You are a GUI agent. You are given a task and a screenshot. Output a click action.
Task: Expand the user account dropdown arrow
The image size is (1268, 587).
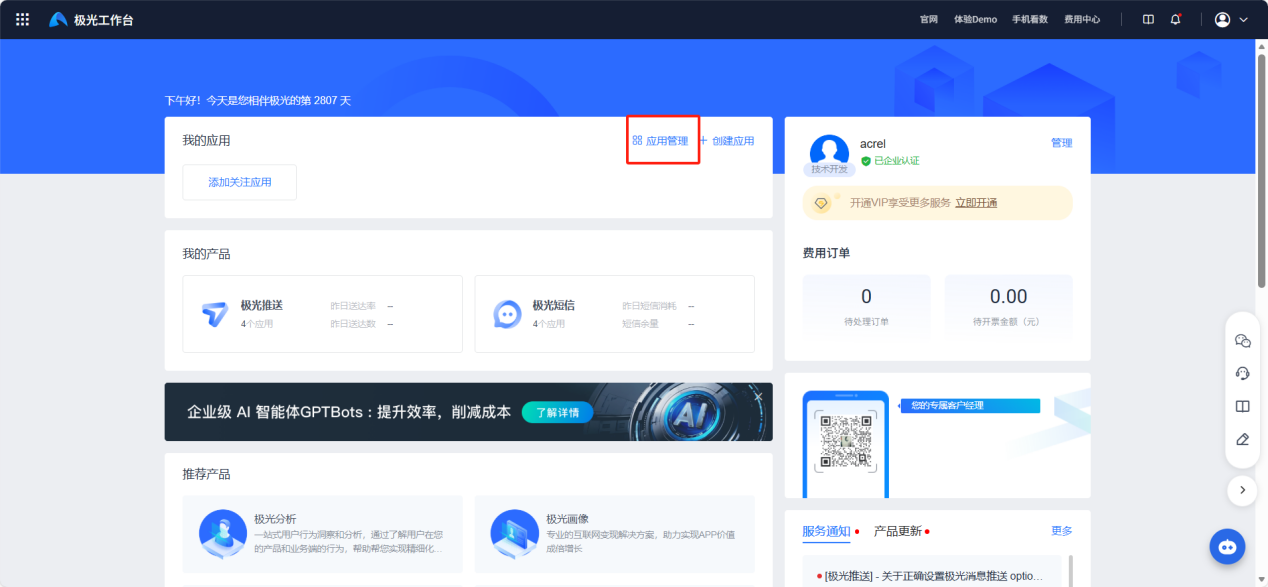[x=1244, y=19]
